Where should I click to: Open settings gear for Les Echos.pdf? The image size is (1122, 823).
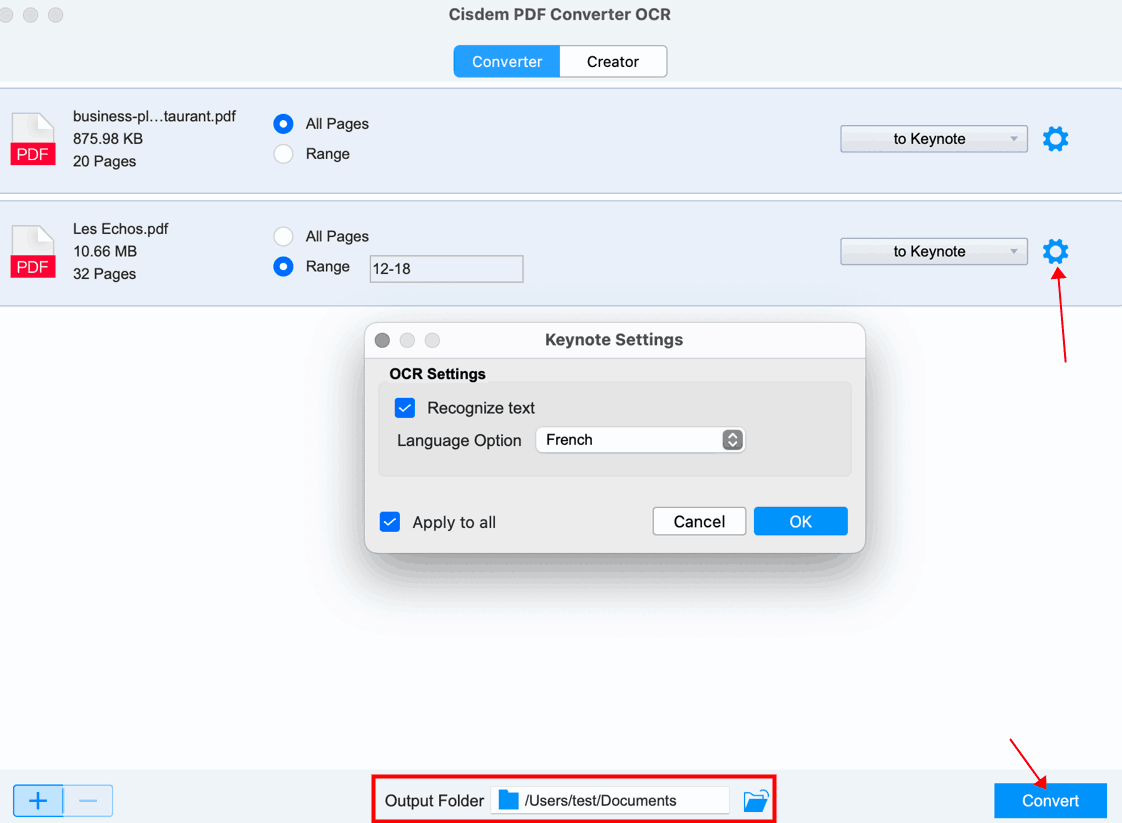click(1055, 251)
